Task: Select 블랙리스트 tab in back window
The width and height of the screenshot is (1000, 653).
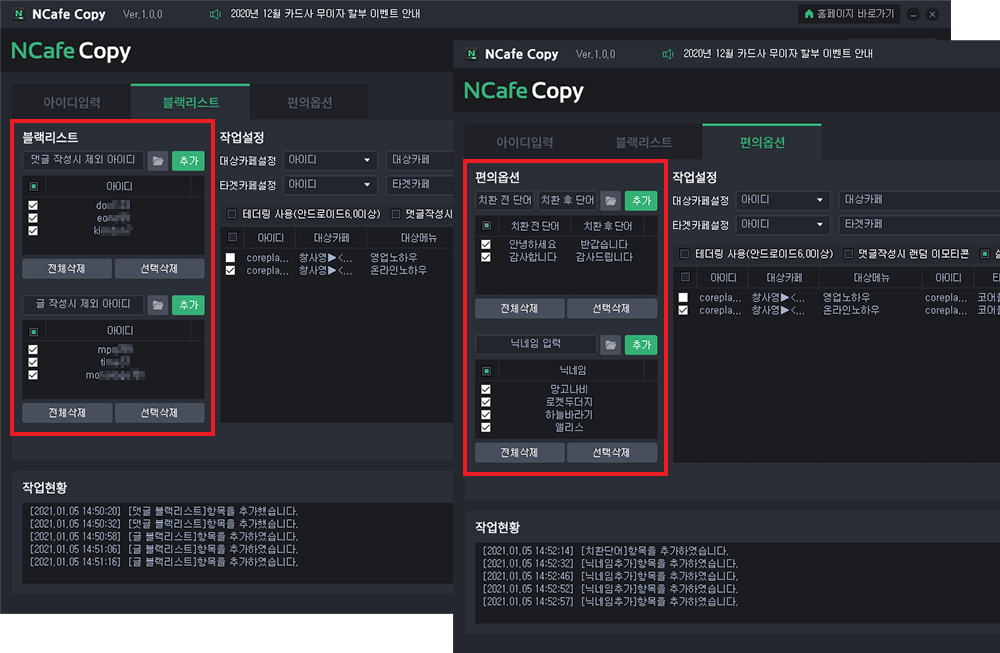Action: (190, 102)
